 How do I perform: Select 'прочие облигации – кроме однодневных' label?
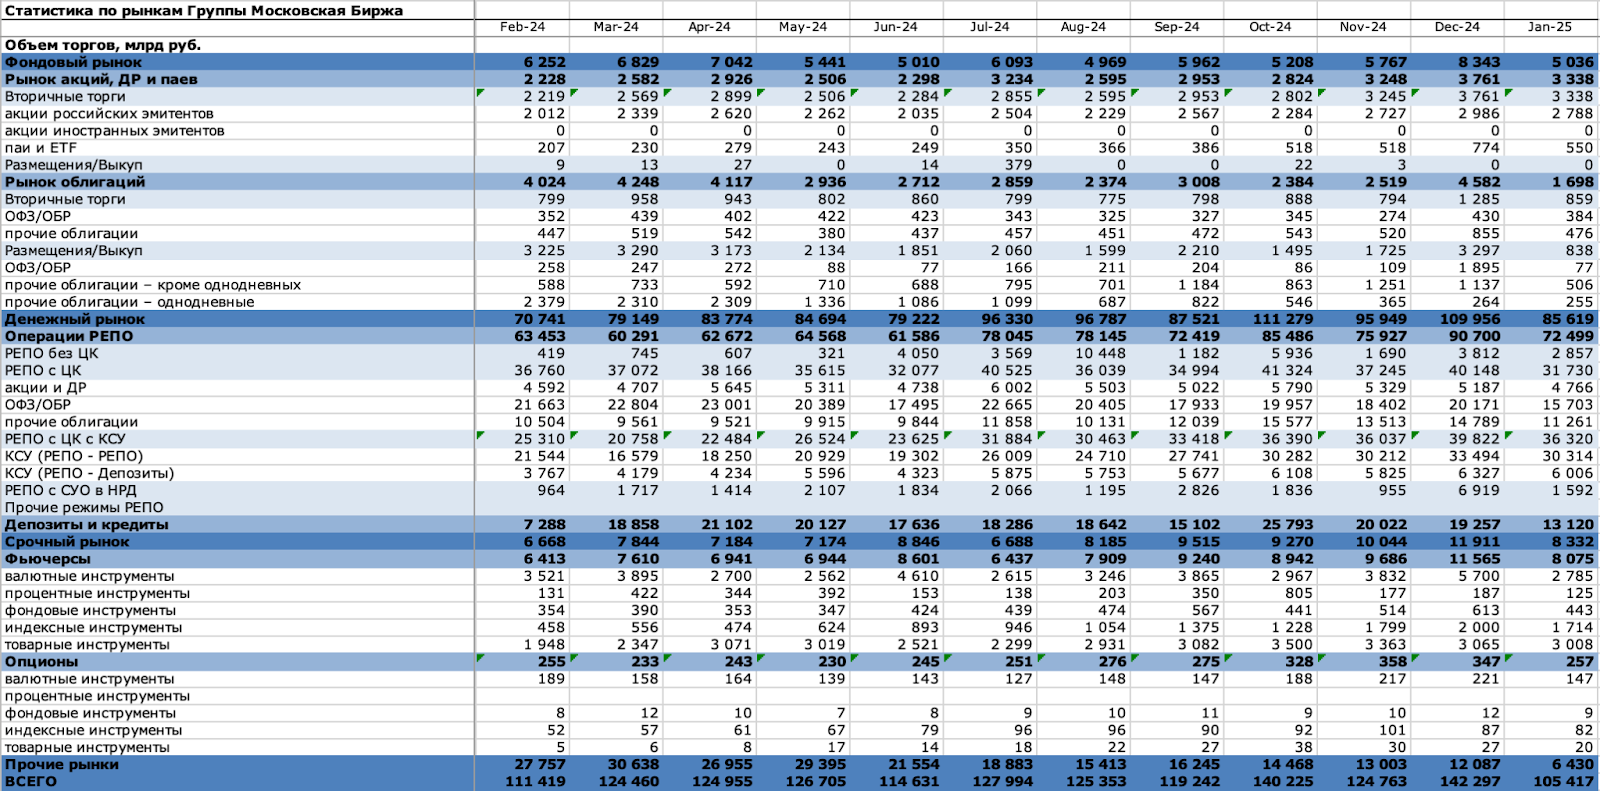tap(153, 285)
